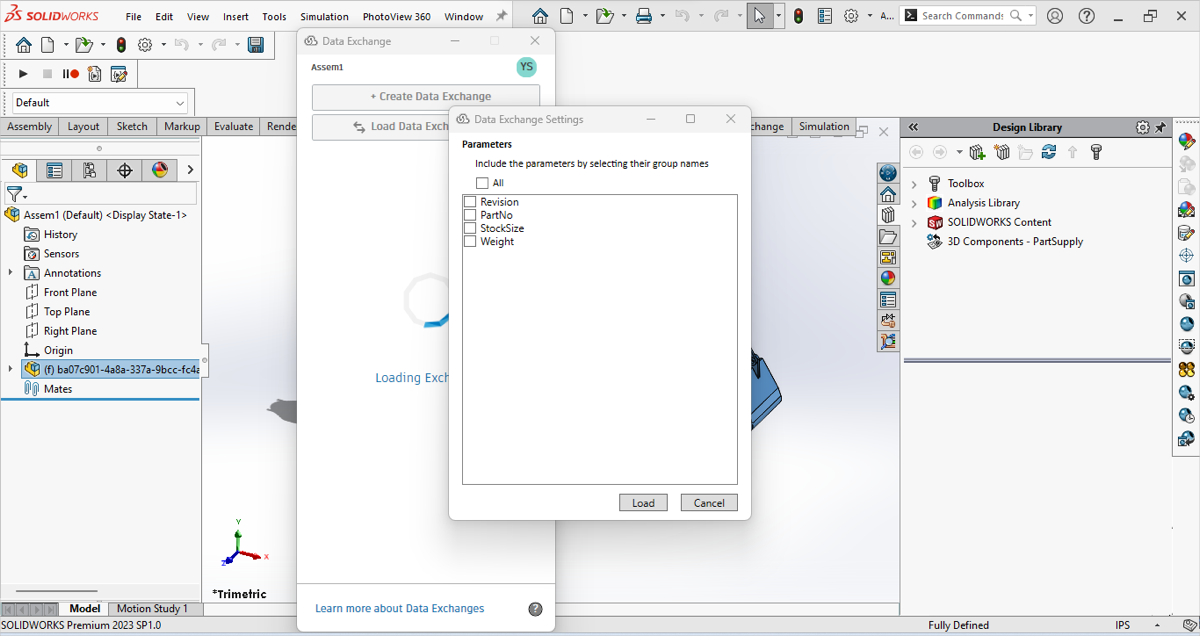
Task: Click the user login profile icon
Action: (x=1055, y=16)
